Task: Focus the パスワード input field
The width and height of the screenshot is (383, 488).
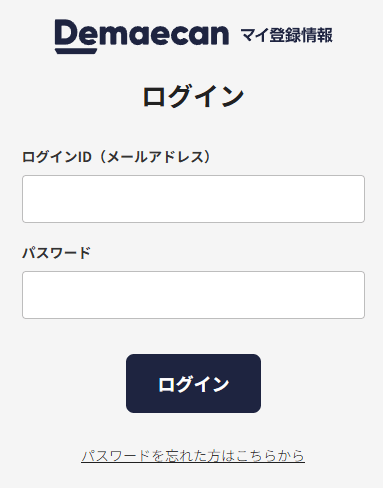Action: (193, 295)
